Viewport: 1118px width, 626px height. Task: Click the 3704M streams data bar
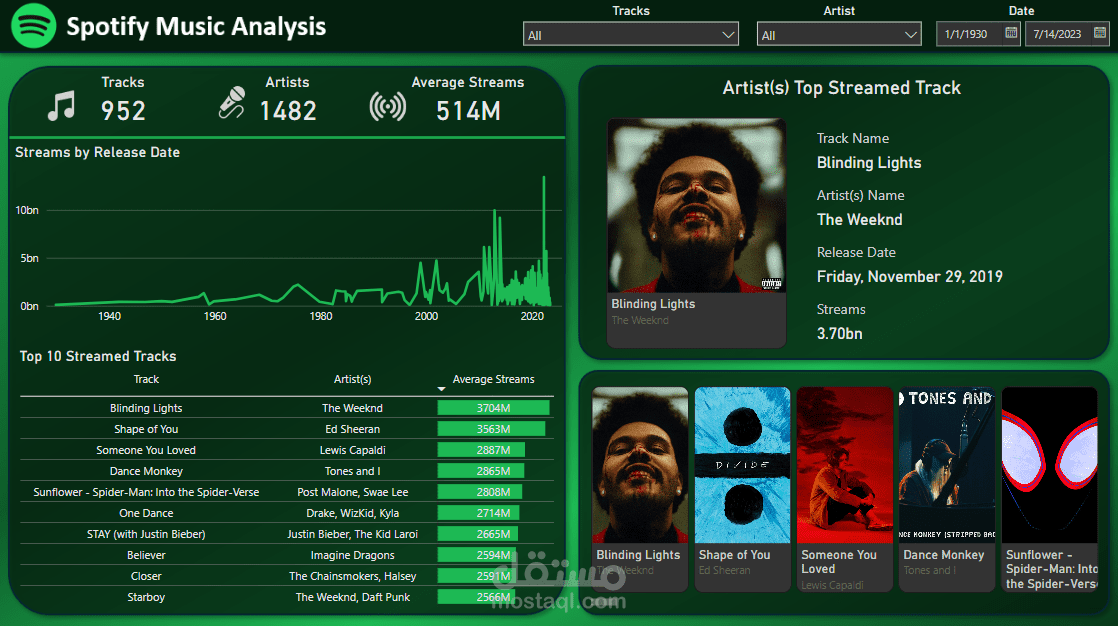click(x=493, y=408)
